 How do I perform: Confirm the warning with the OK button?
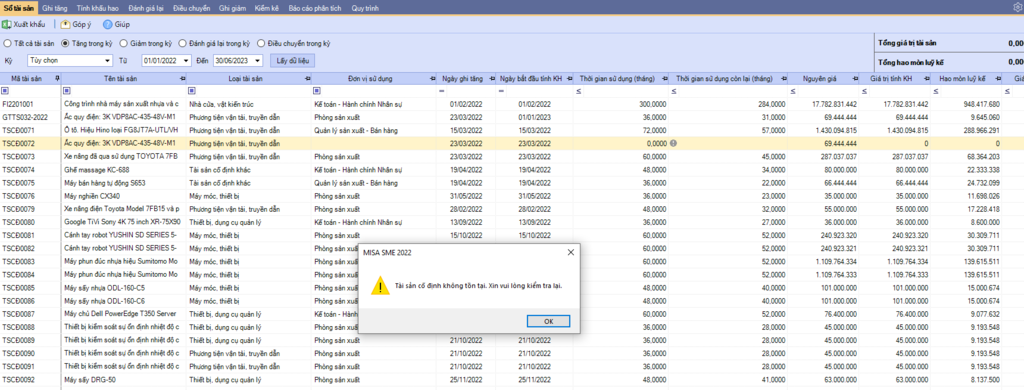point(549,321)
